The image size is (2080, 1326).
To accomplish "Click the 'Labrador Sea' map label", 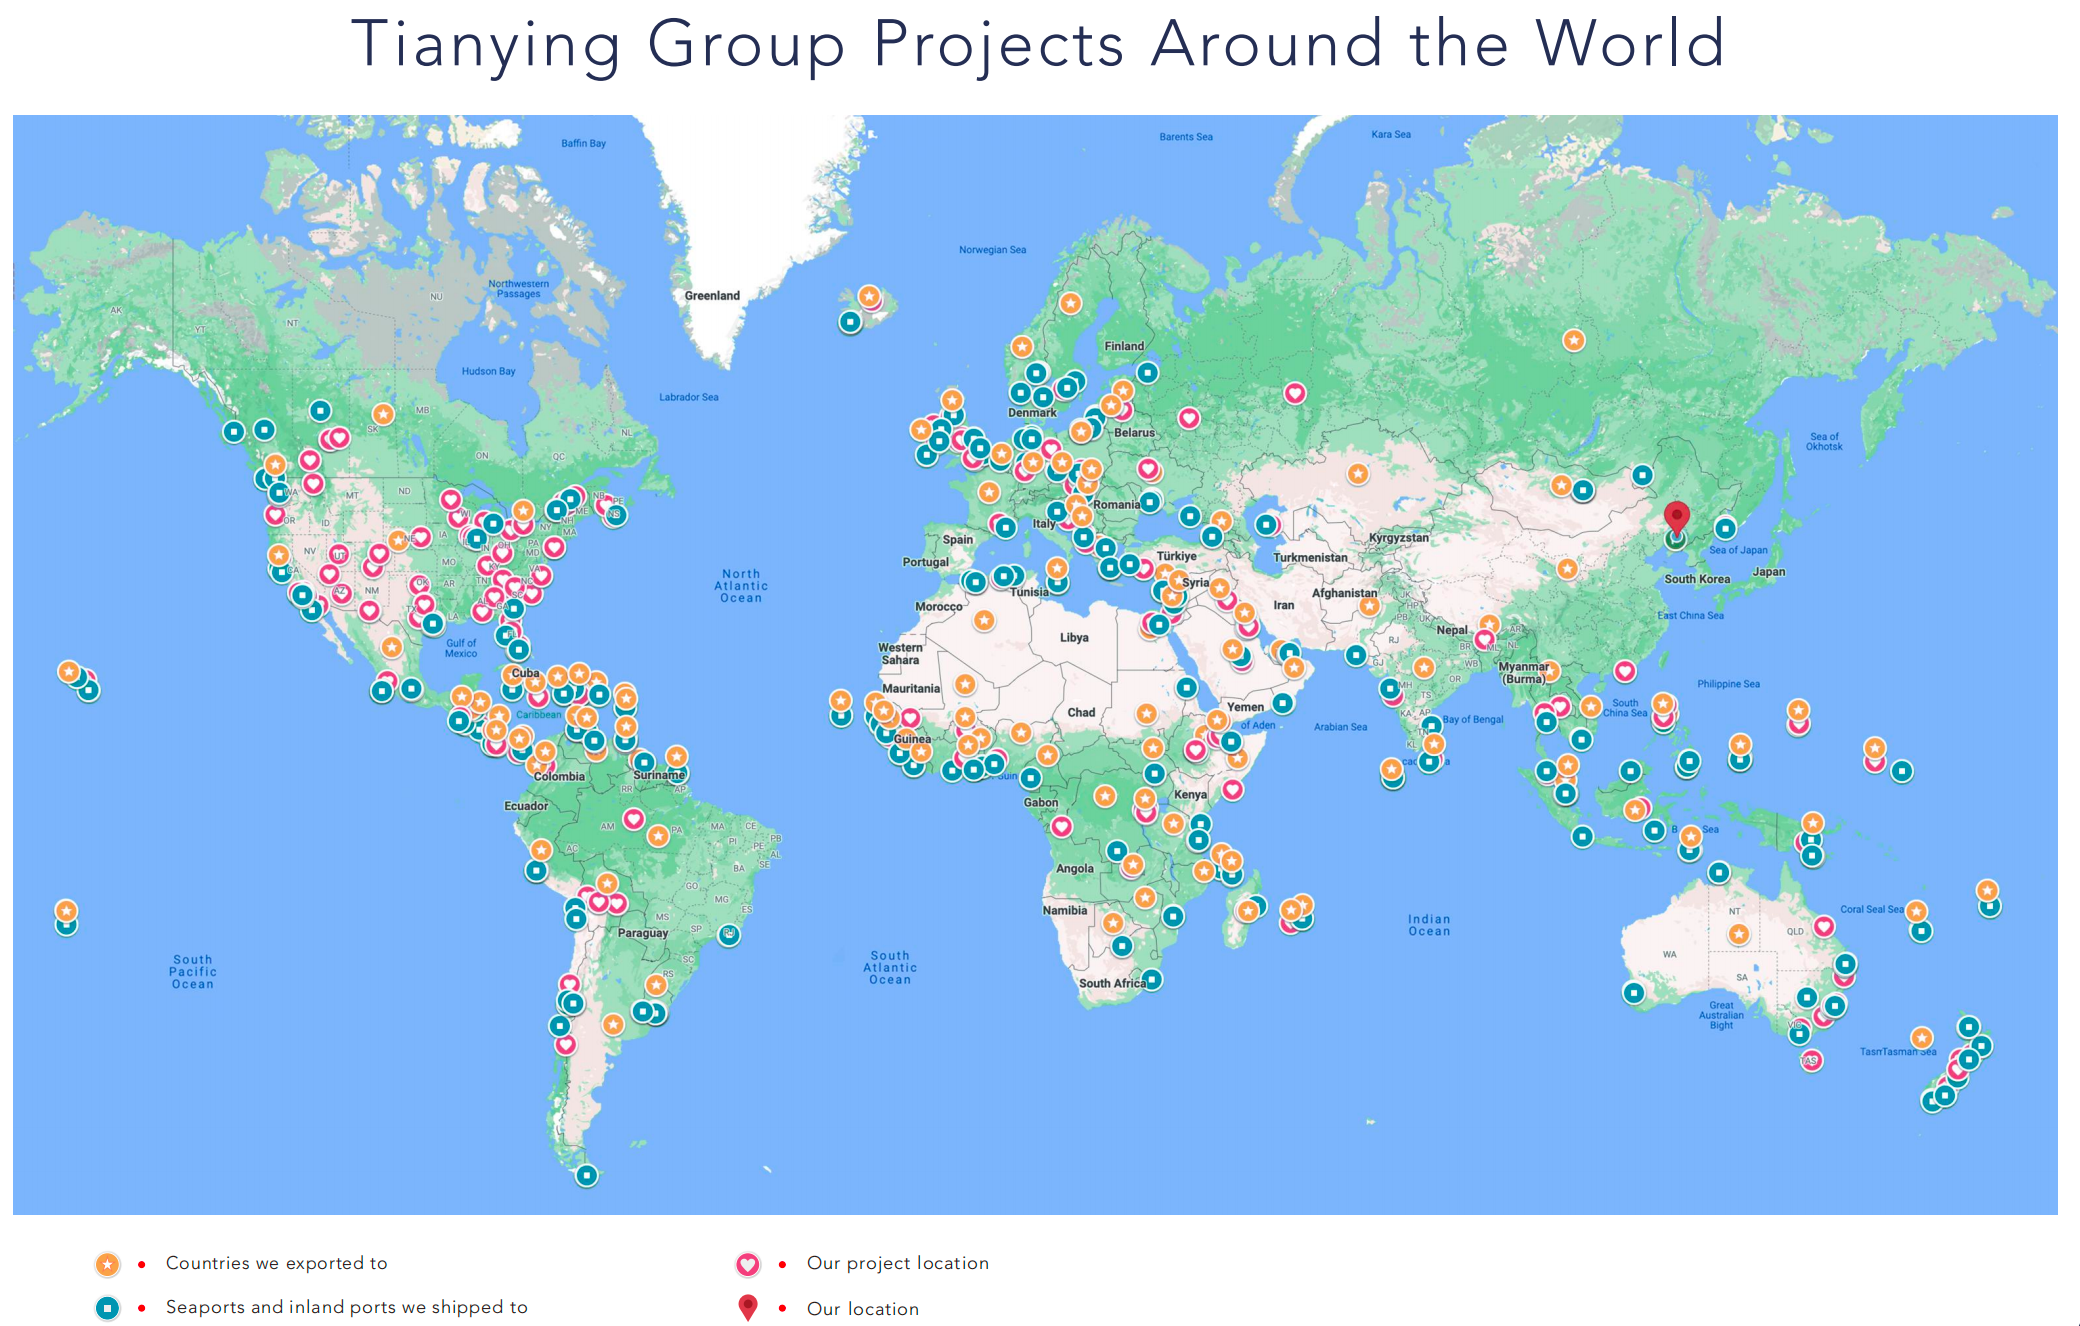I will click(x=688, y=397).
